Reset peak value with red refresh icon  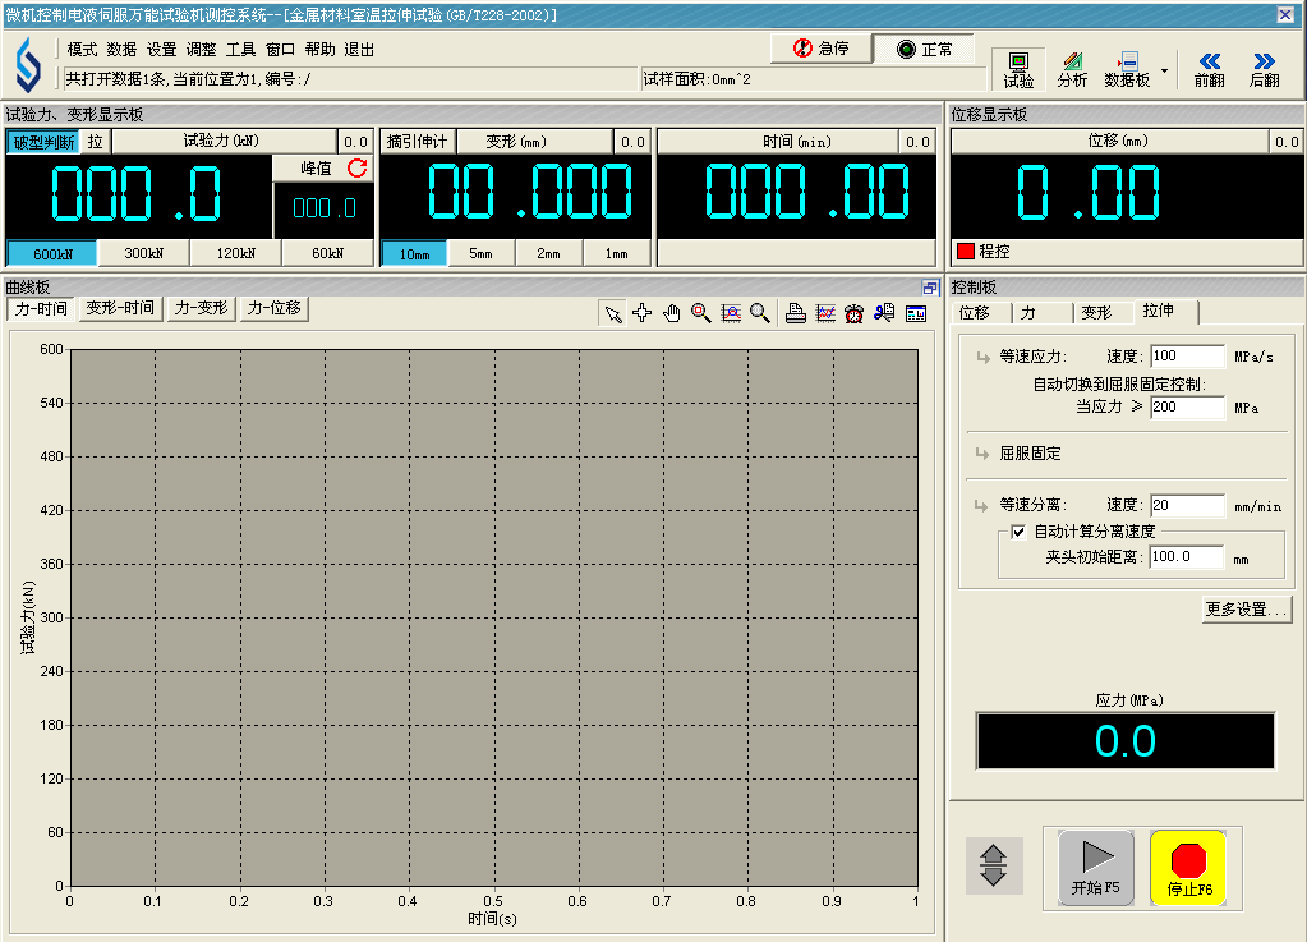[357, 168]
